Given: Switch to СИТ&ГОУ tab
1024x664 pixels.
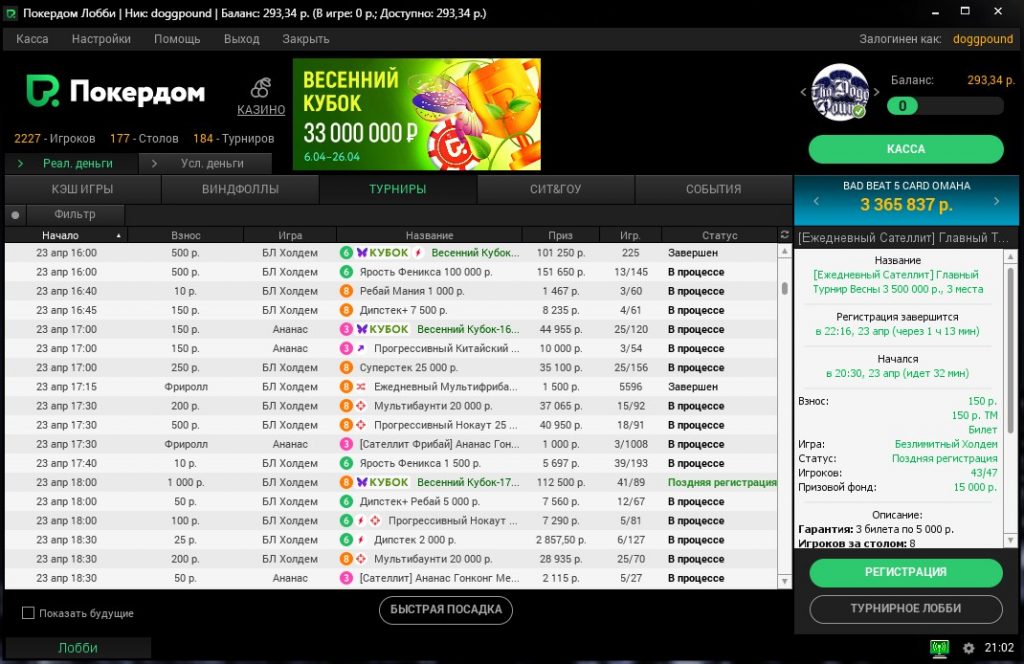Looking at the screenshot, I should pos(555,189).
